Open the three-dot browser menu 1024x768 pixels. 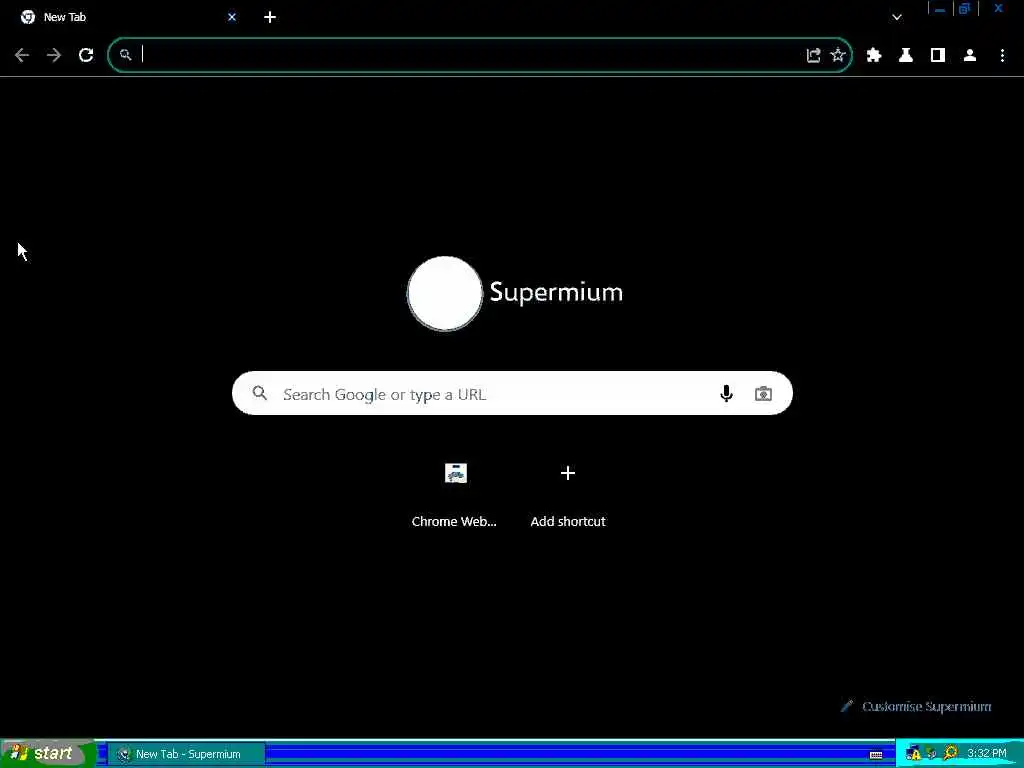point(1002,56)
